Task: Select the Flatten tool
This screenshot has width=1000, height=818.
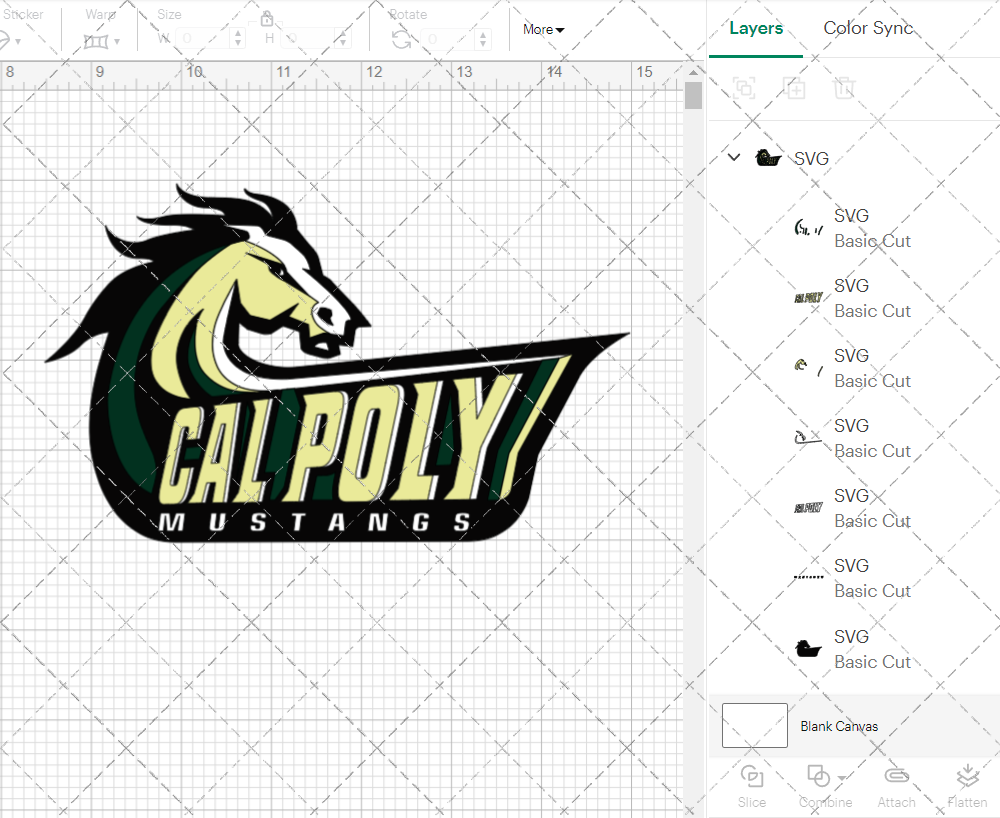Action: pyautogui.click(x=967, y=786)
